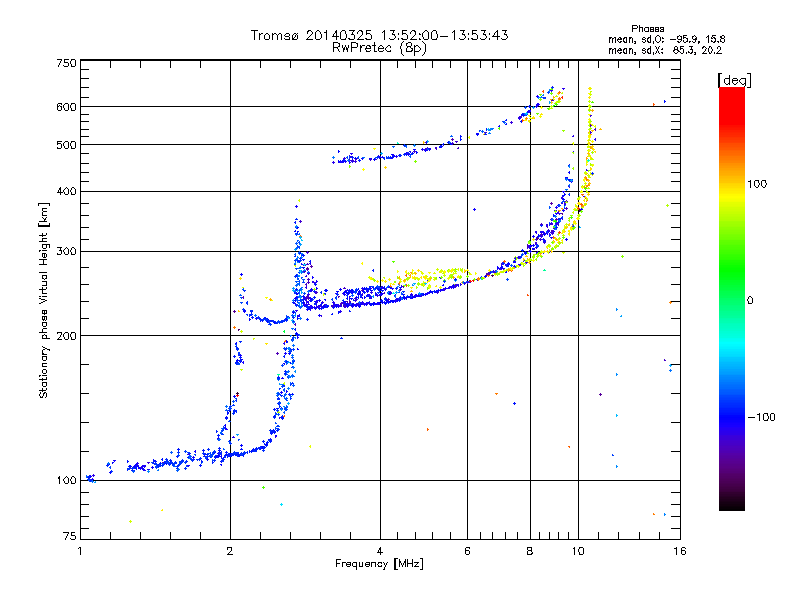Click the 'Stationary phase Virtual Height [km]' label
Screen dimensions: 800x600
pos(44,301)
